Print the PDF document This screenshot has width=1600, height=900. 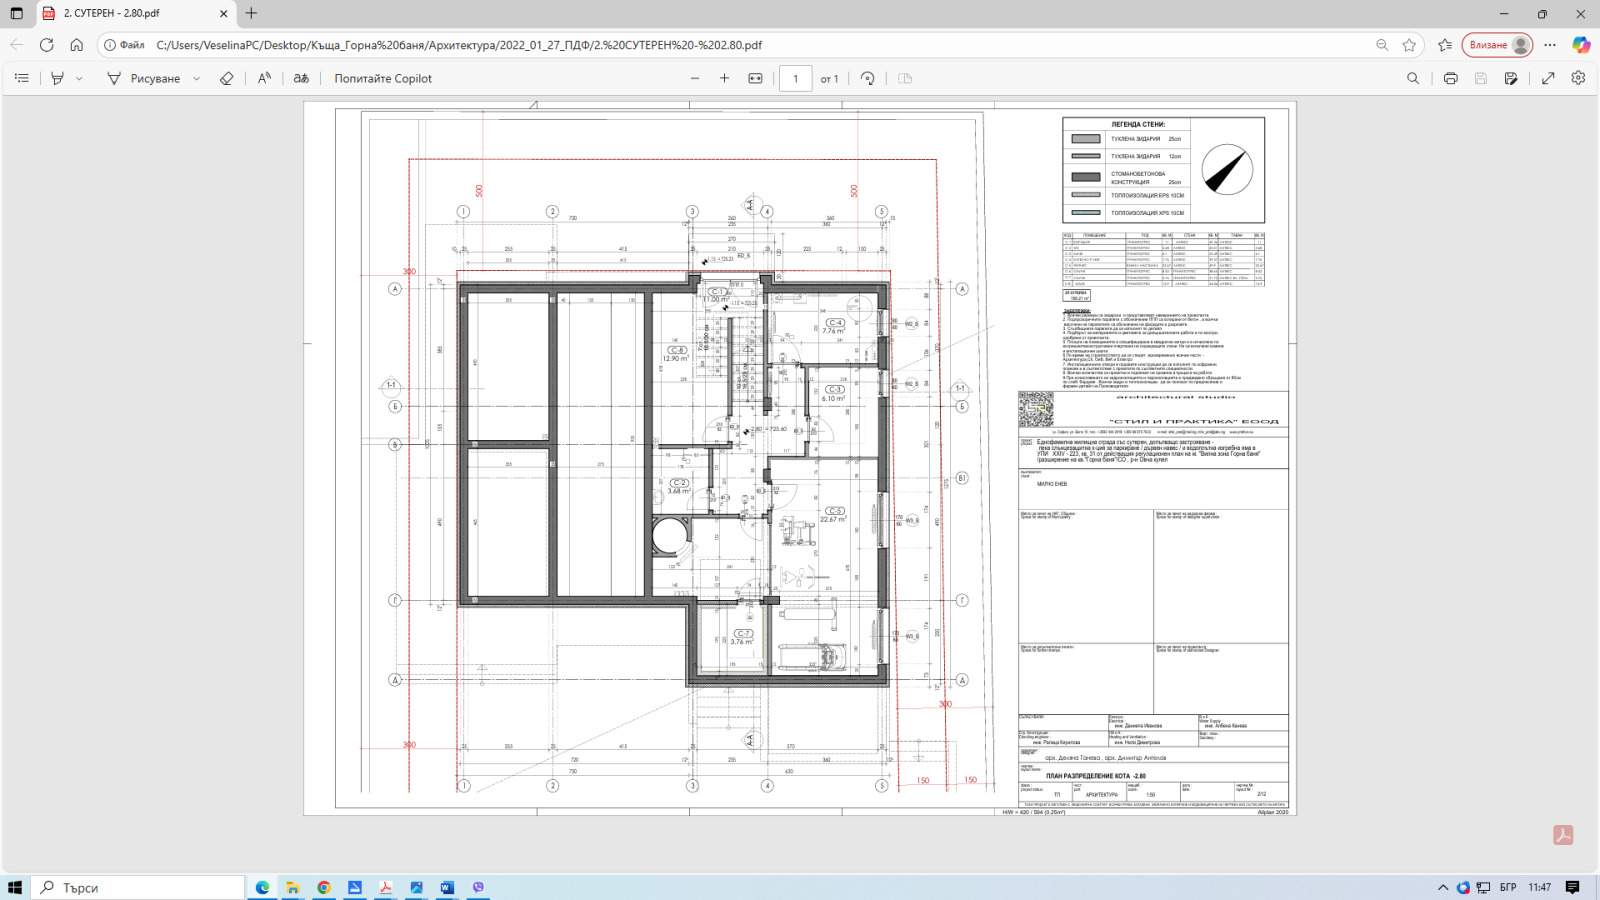click(x=1450, y=78)
